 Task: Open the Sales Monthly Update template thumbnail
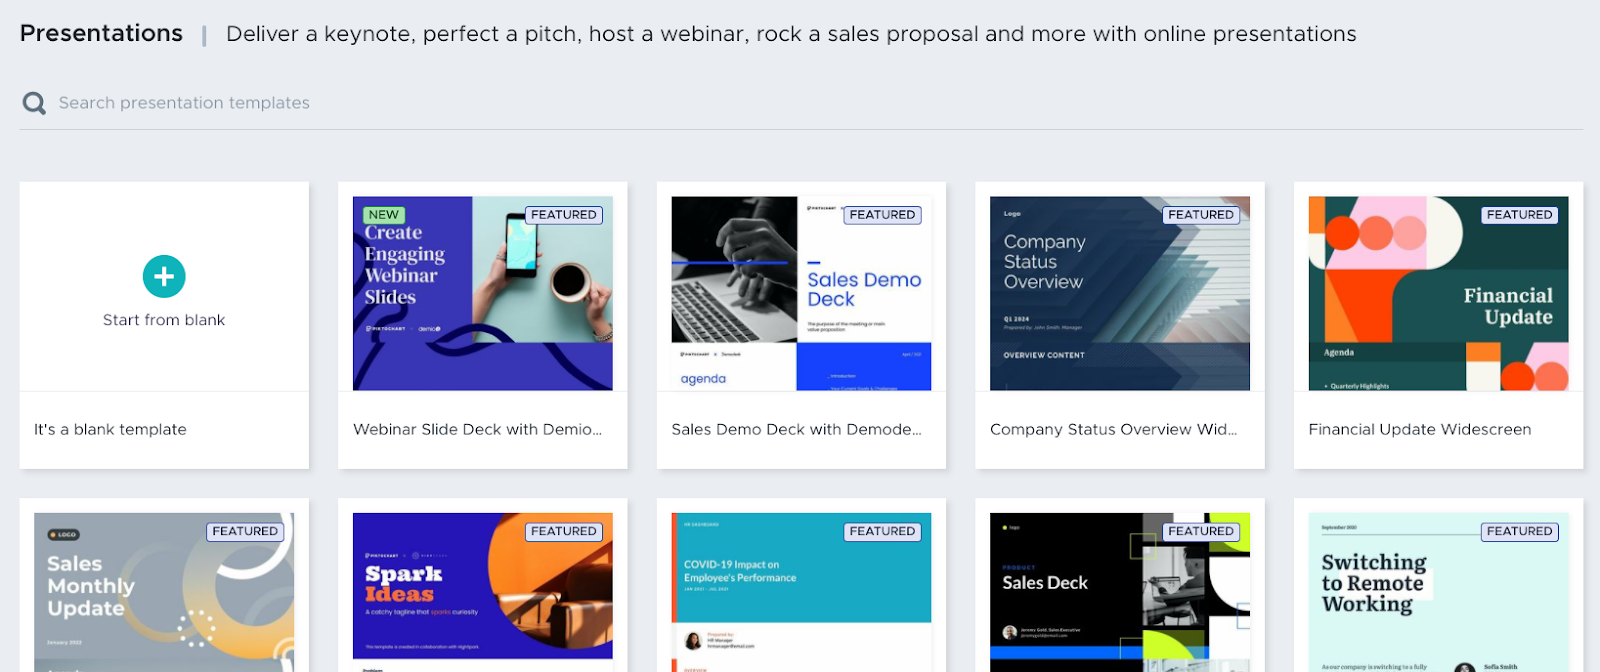coord(164,592)
